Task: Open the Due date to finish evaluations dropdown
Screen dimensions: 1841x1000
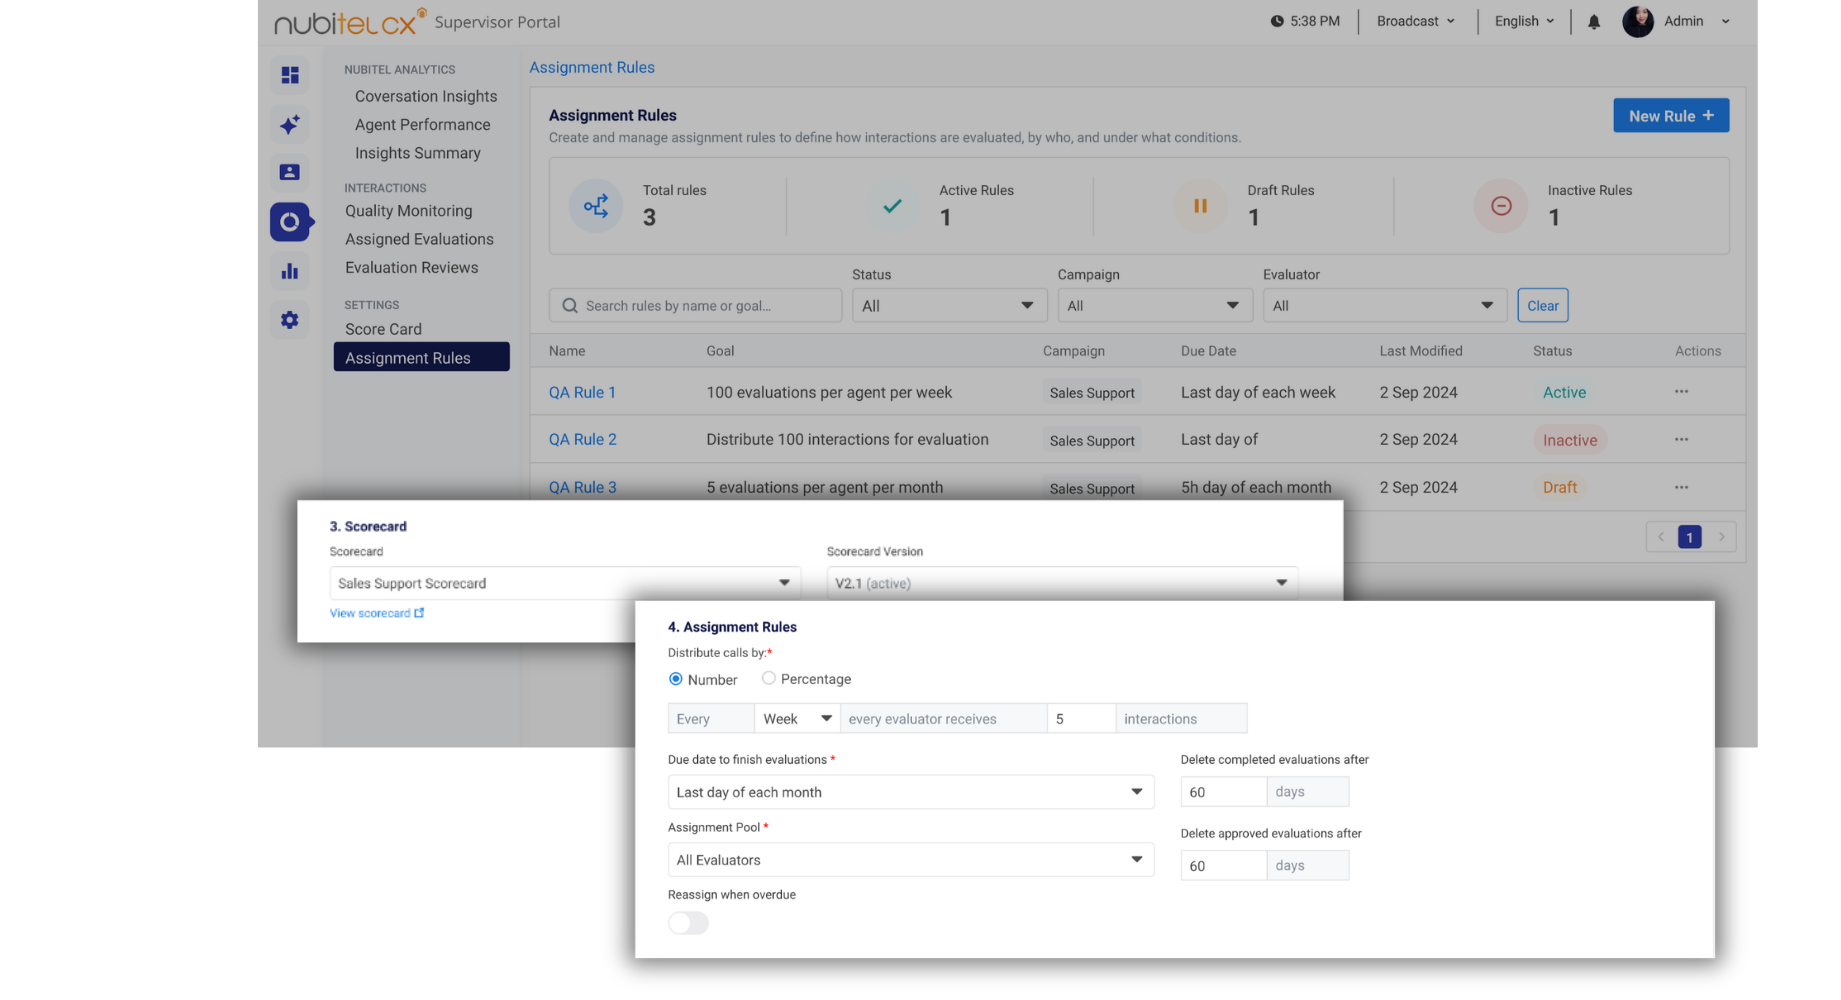Action: (911, 792)
